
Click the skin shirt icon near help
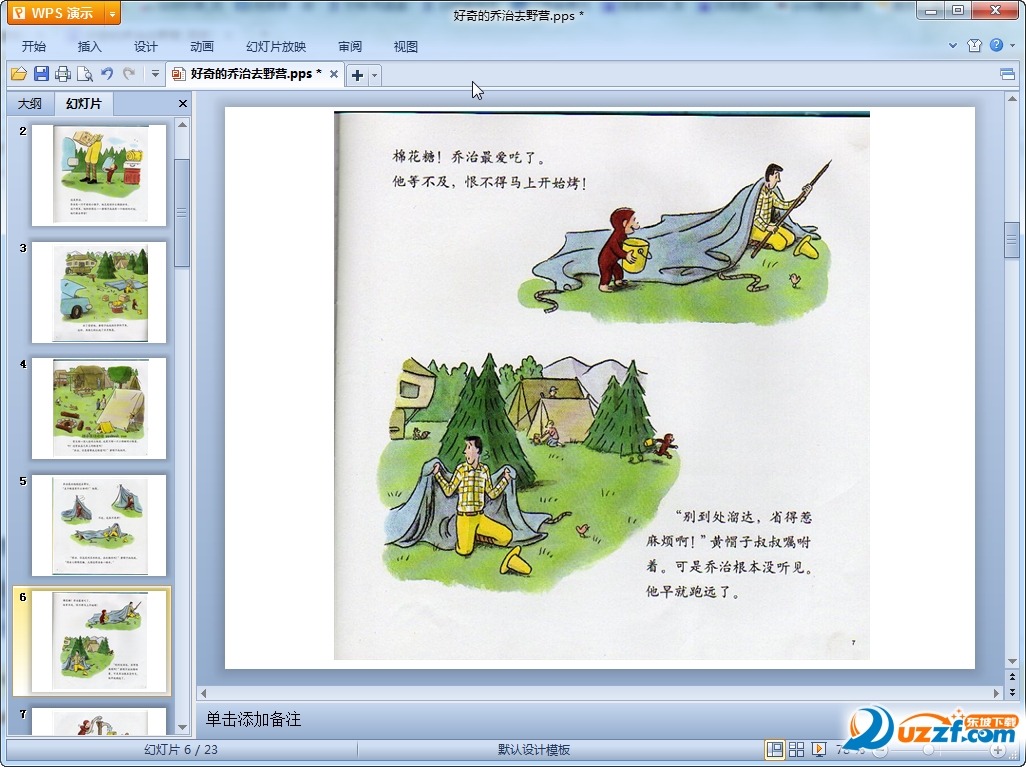coord(974,45)
